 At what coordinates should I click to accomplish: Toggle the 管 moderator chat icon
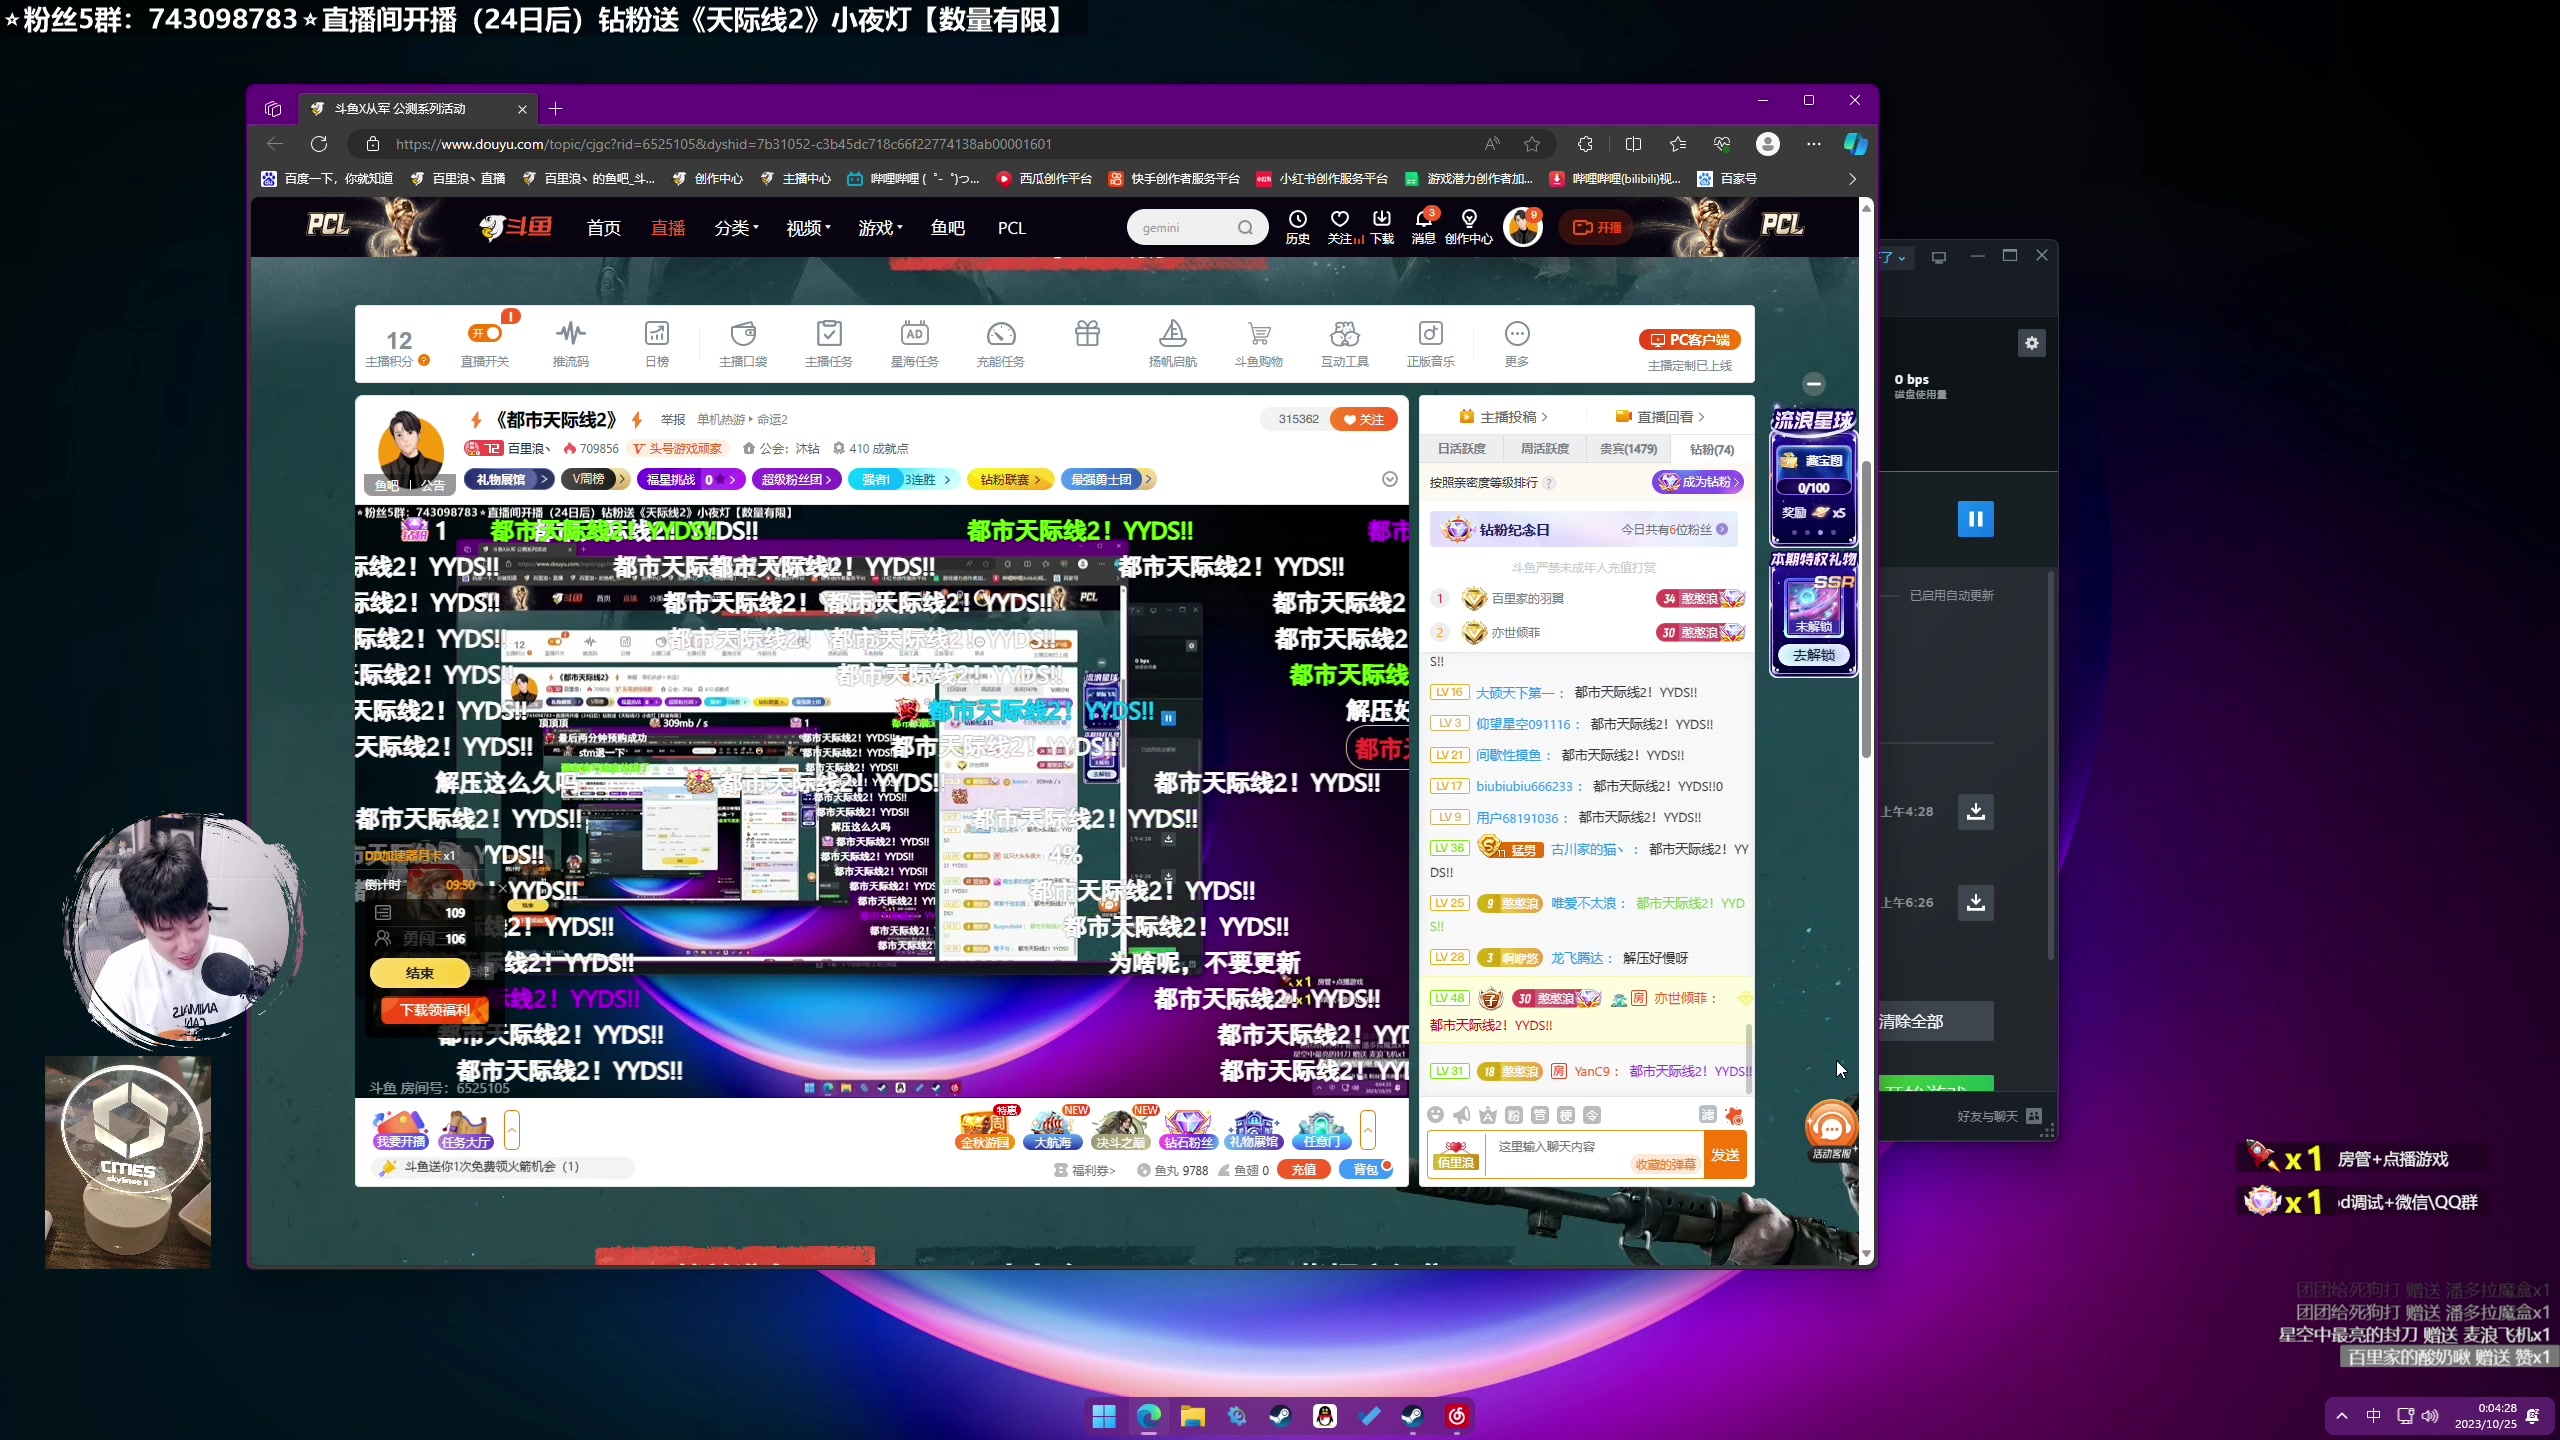pos(1540,1114)
